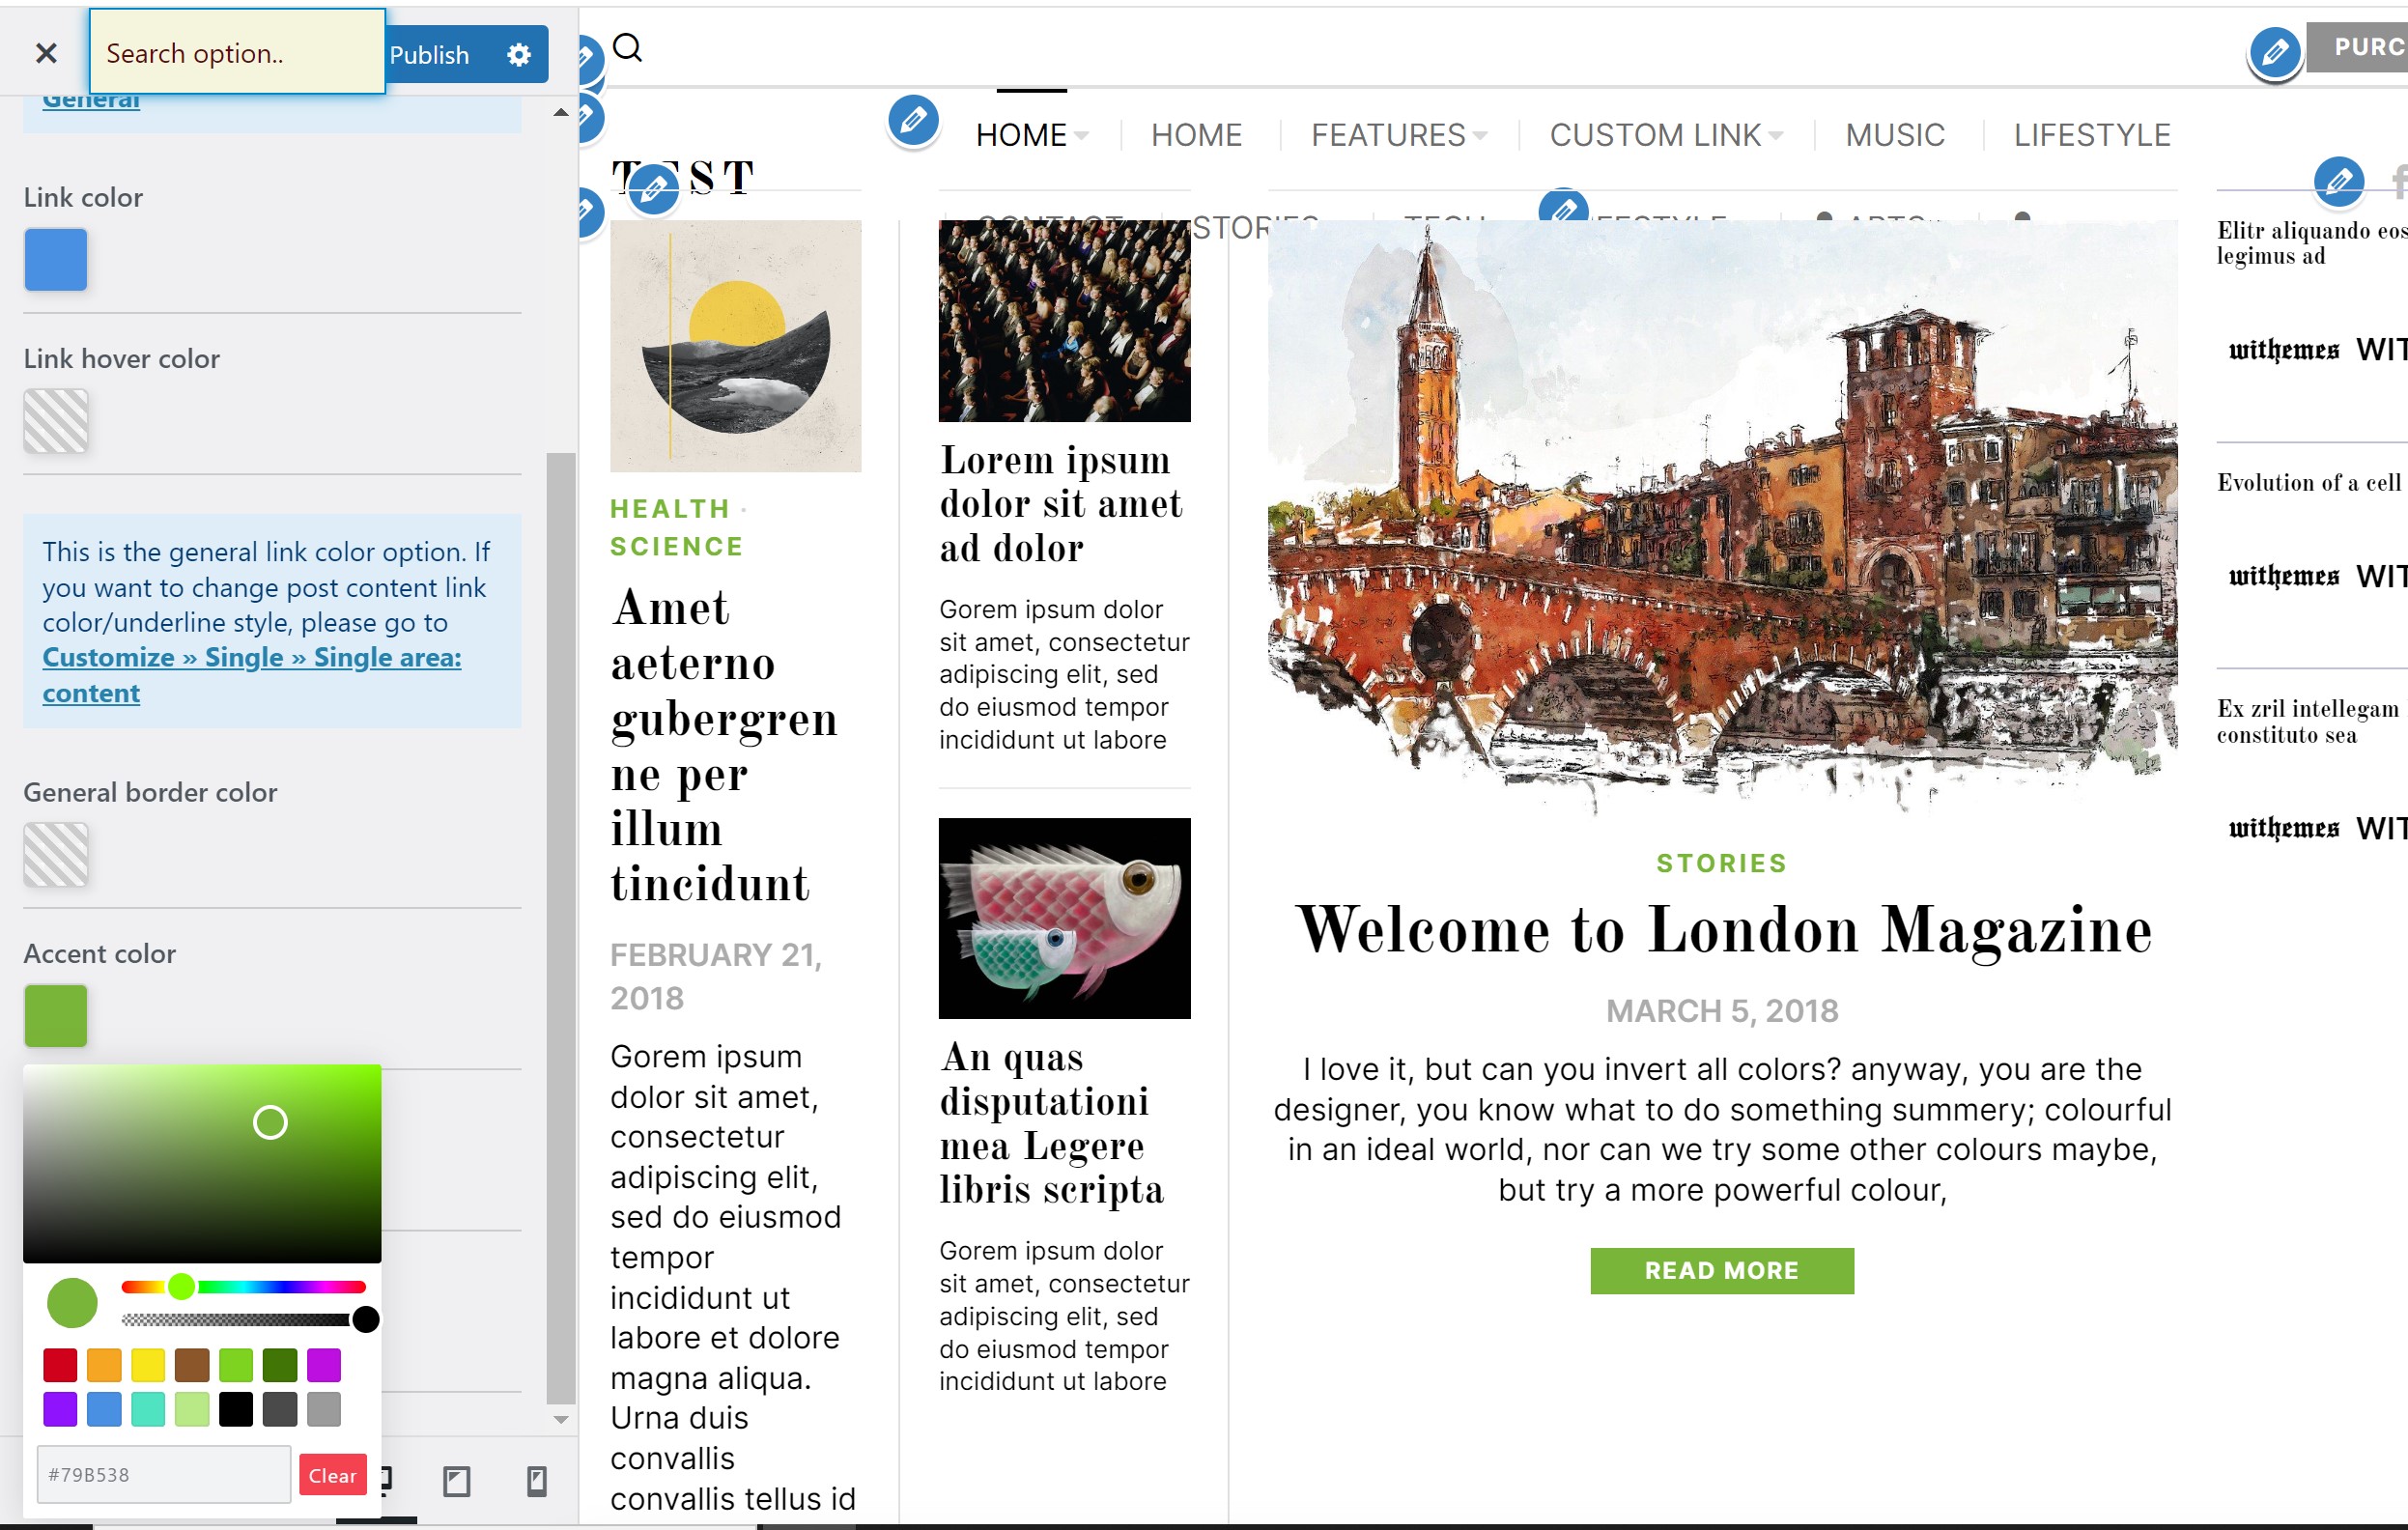Image resolution: width=2408 pixels, height=1530 pixels.
Task: Pick the red palette swatch
Action: (60, 1365)
